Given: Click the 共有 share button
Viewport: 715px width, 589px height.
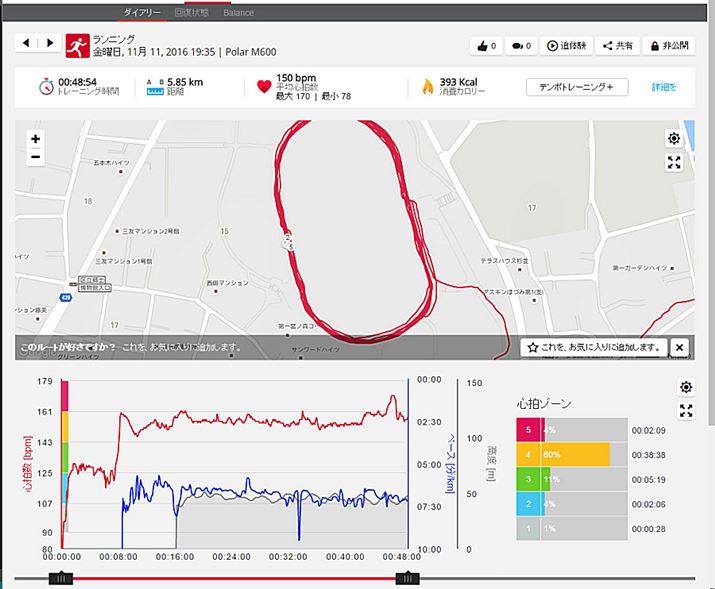Looking at the screenshot, I should point(617,46).
